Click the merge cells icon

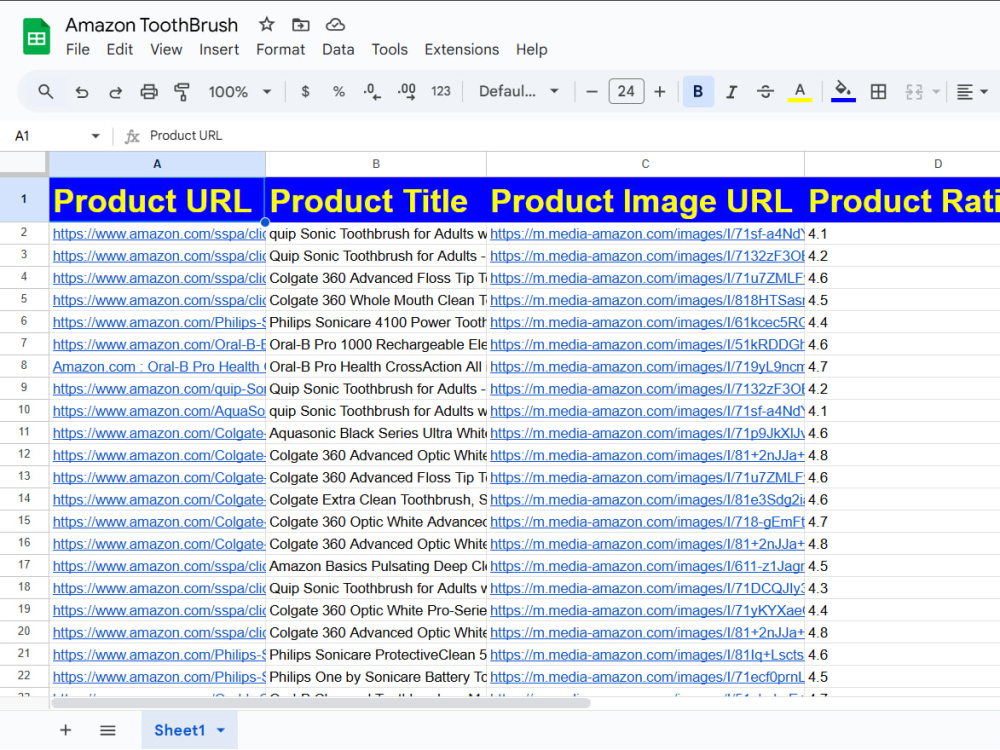point(914,91)
